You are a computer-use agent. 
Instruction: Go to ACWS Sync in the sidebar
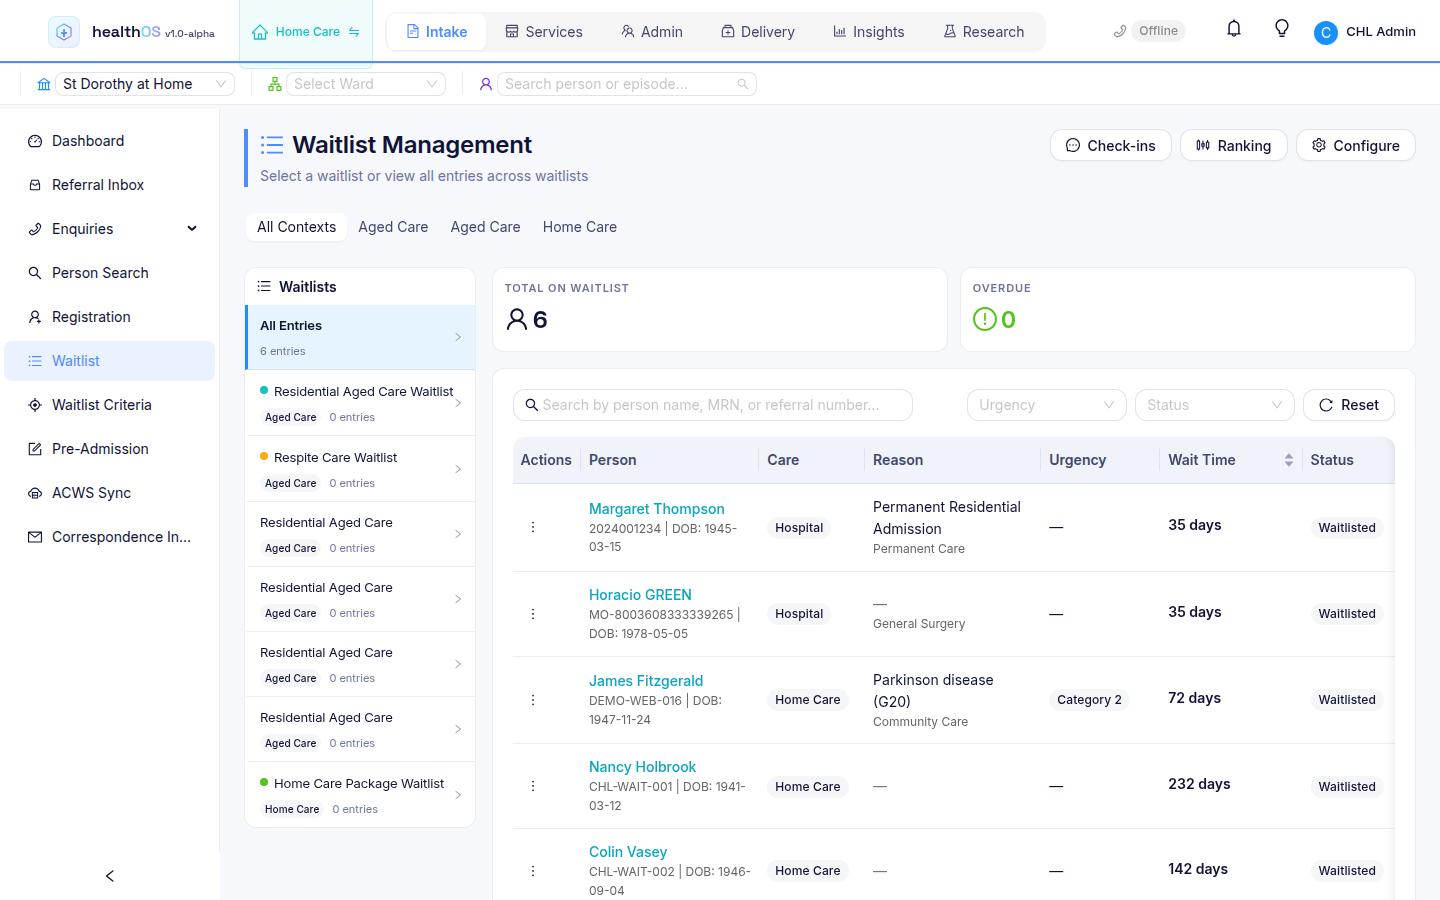tap(110, 493)
